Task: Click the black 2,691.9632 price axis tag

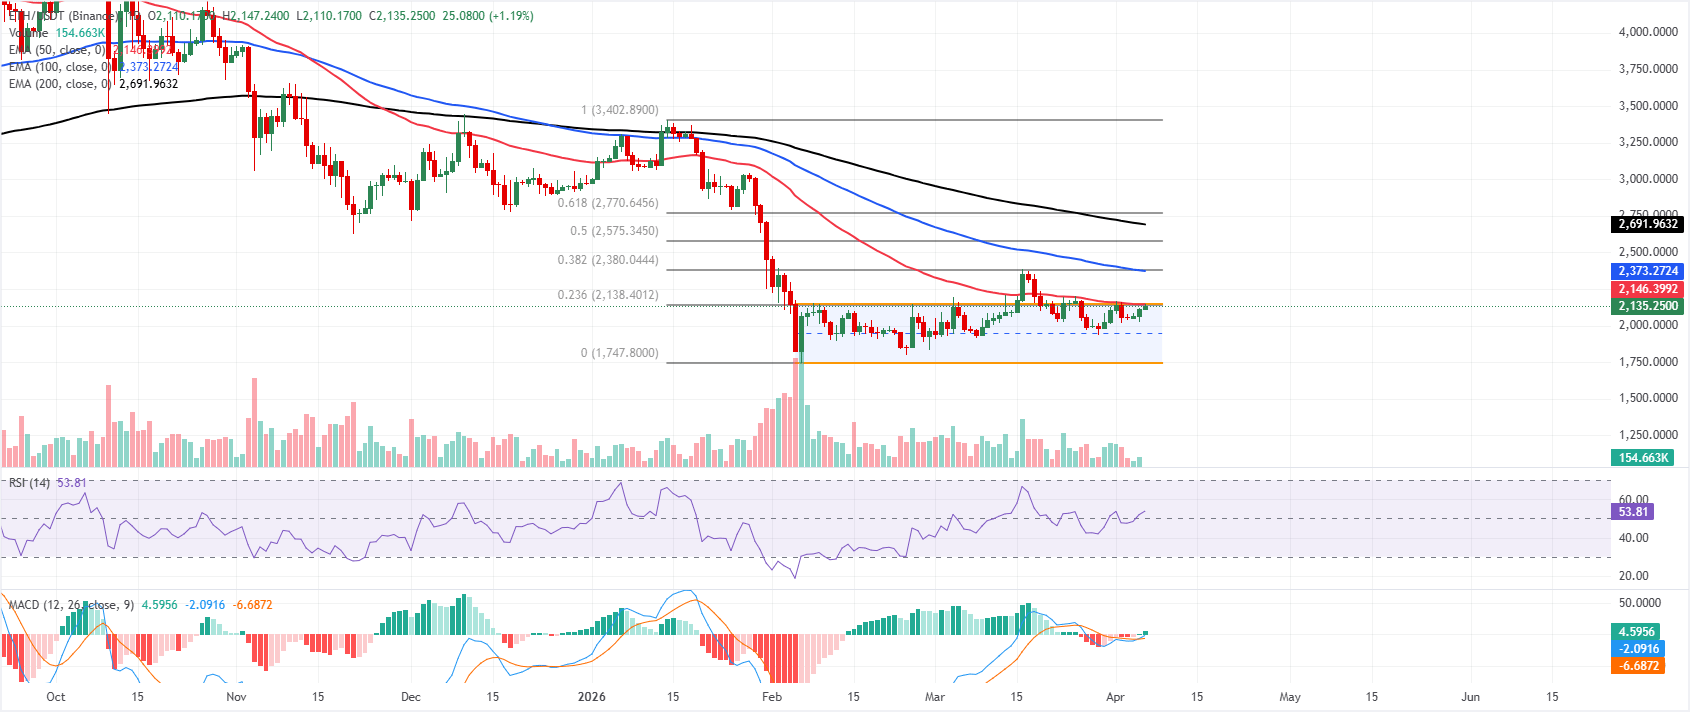Action: [1648, 224]
